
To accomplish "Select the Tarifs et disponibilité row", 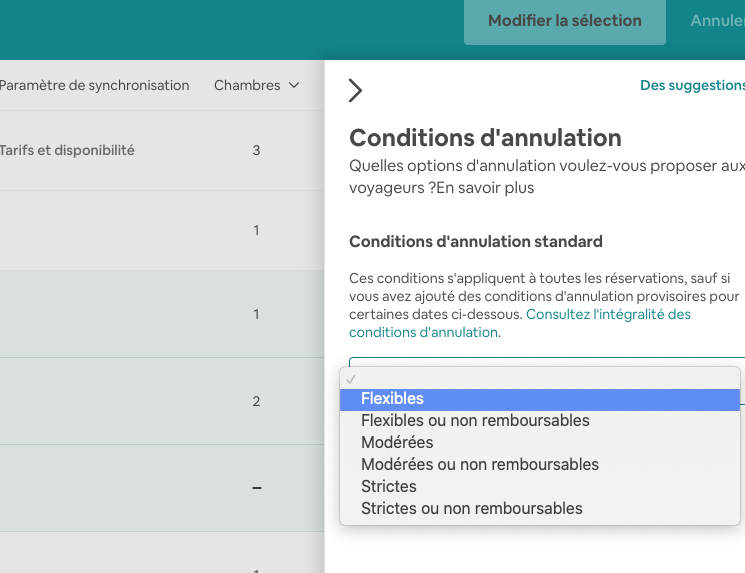I will click(68, 151).
